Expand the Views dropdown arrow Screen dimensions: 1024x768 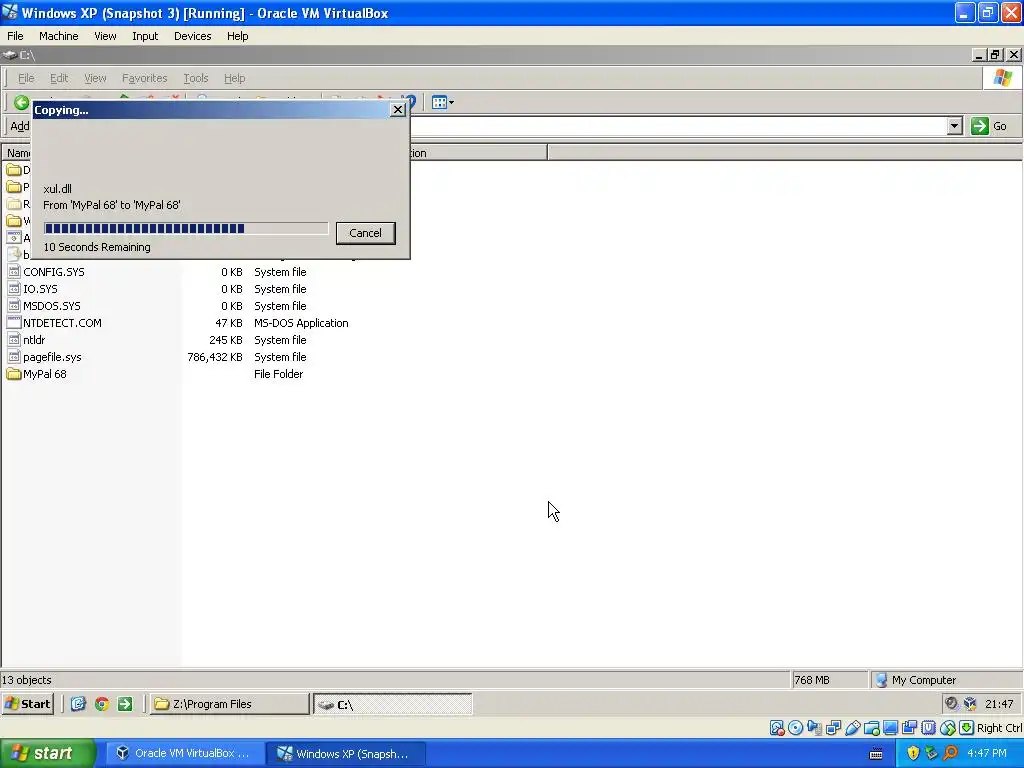pos(451,103)
